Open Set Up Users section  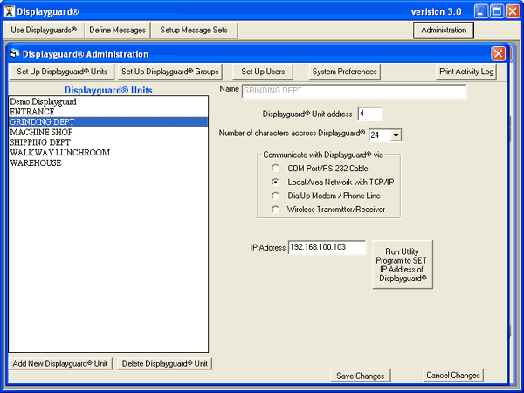click(263, 72)
